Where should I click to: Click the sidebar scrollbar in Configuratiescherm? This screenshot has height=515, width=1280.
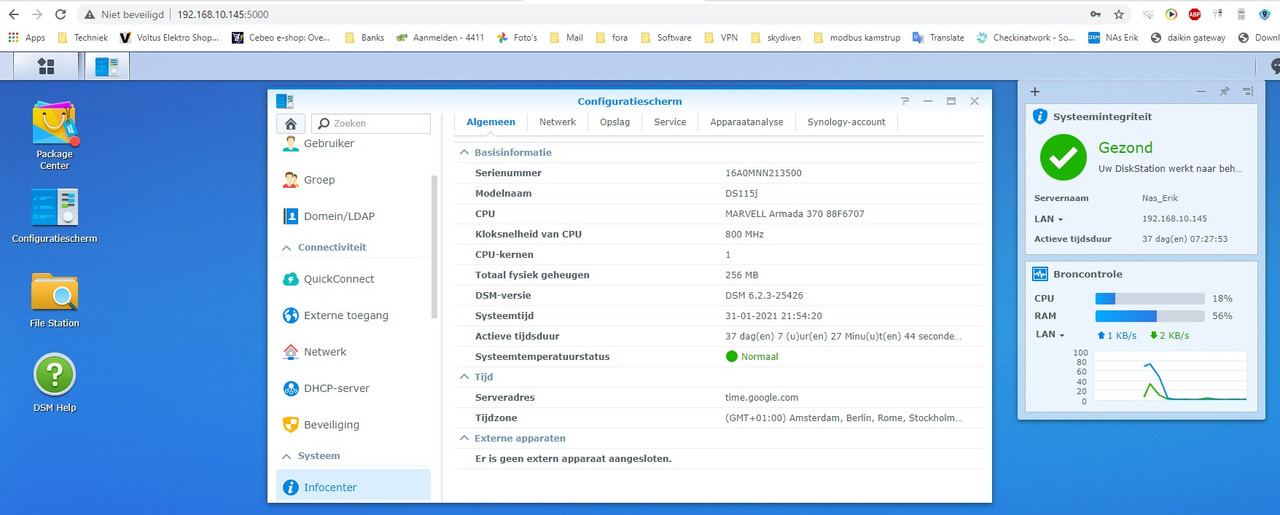[x=435, y=246]
